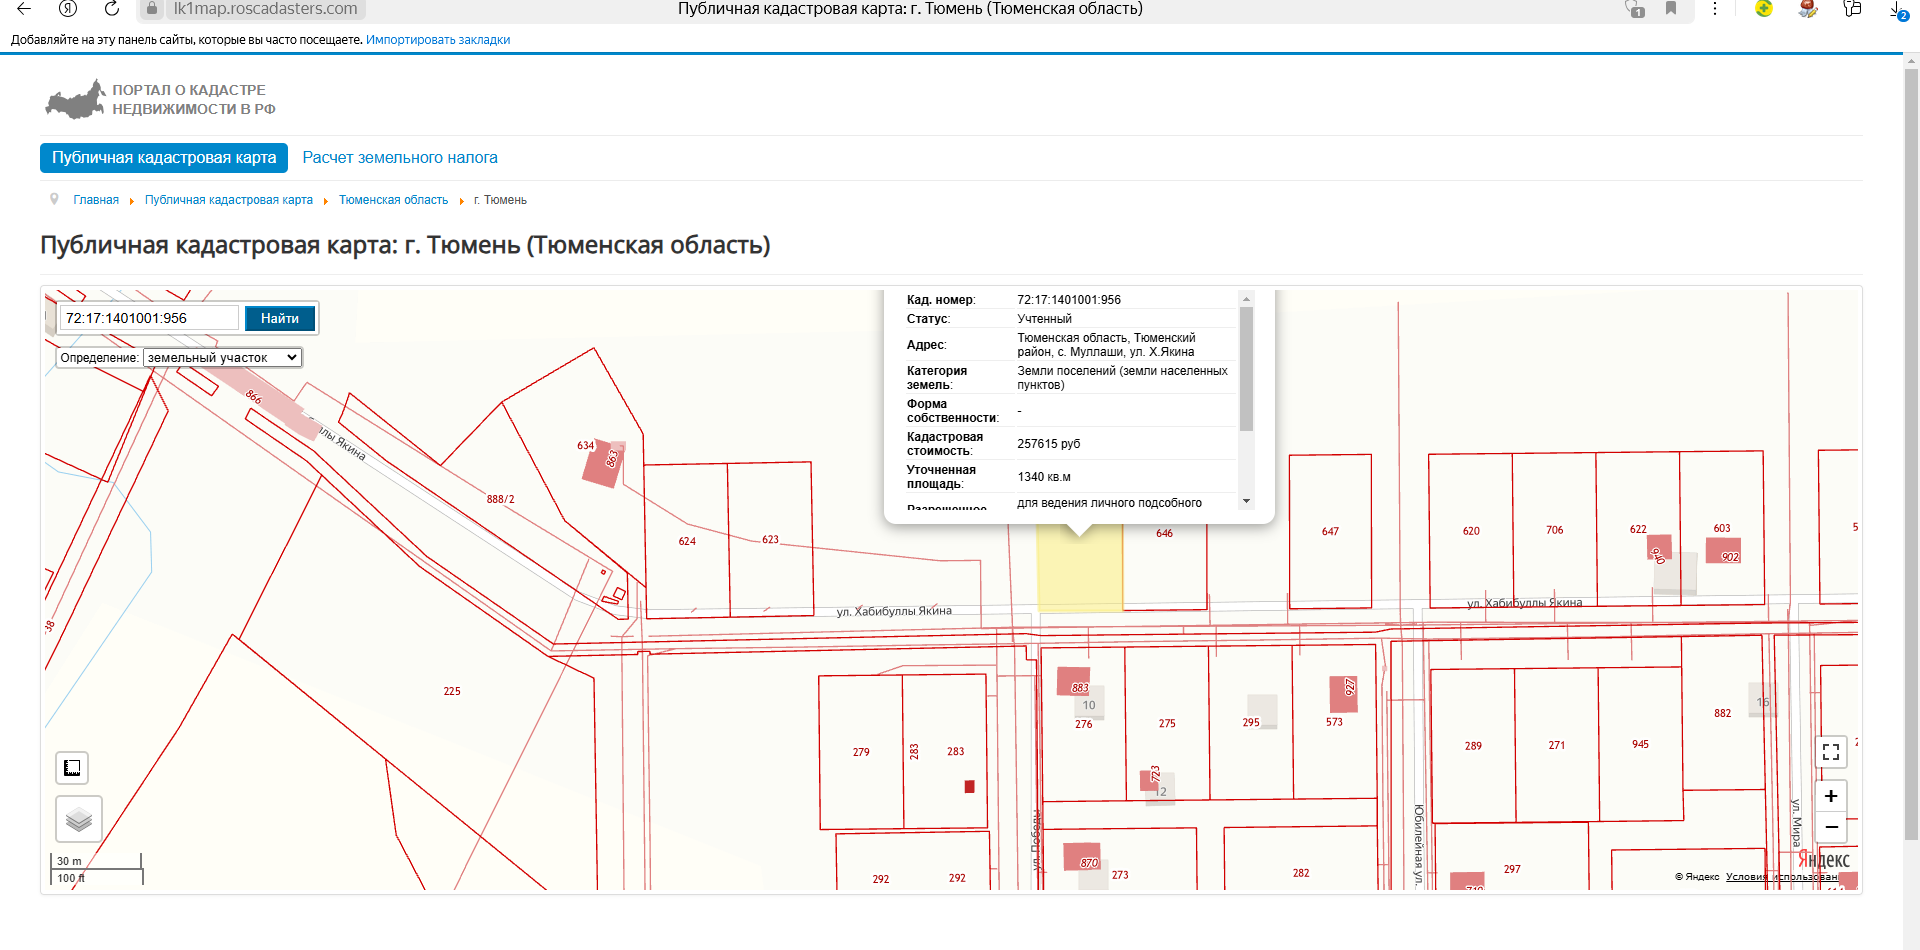Viewport: 1920px width, 950px height.
Task: Open the downloads icon with badge 2
Action: pos(1897,10)
